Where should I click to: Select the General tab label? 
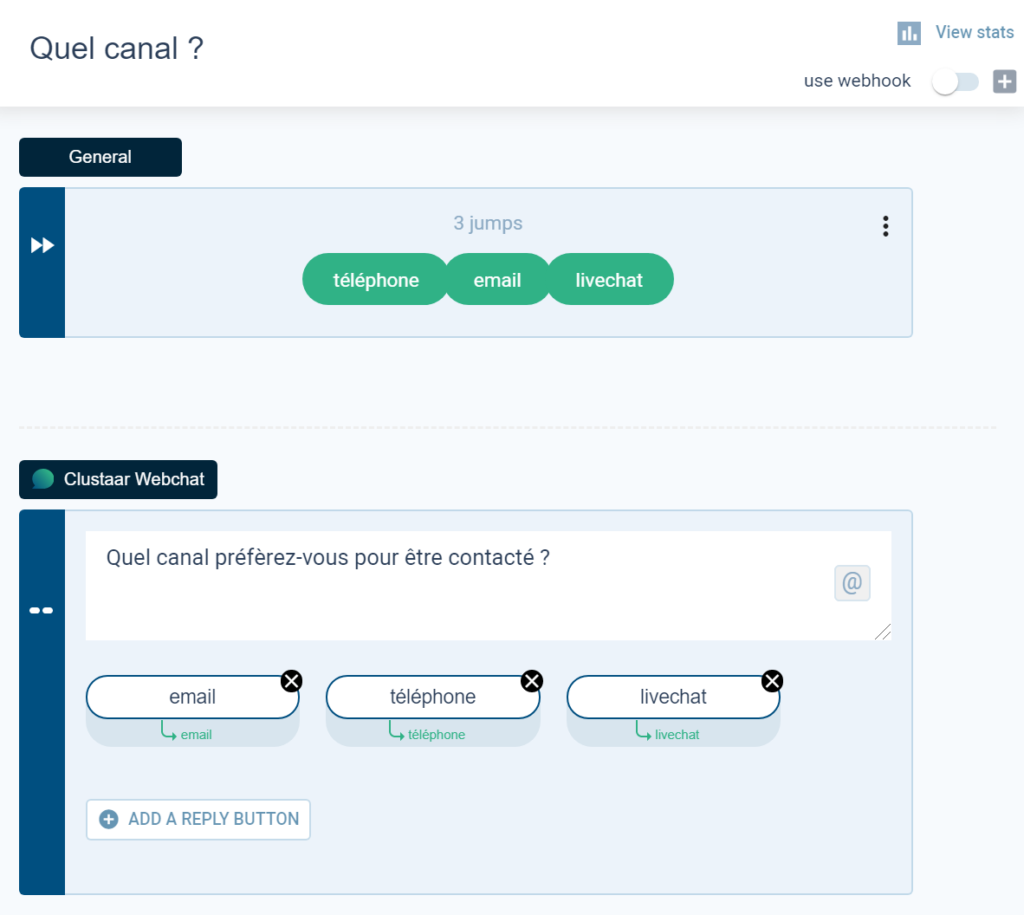point(100,157)
